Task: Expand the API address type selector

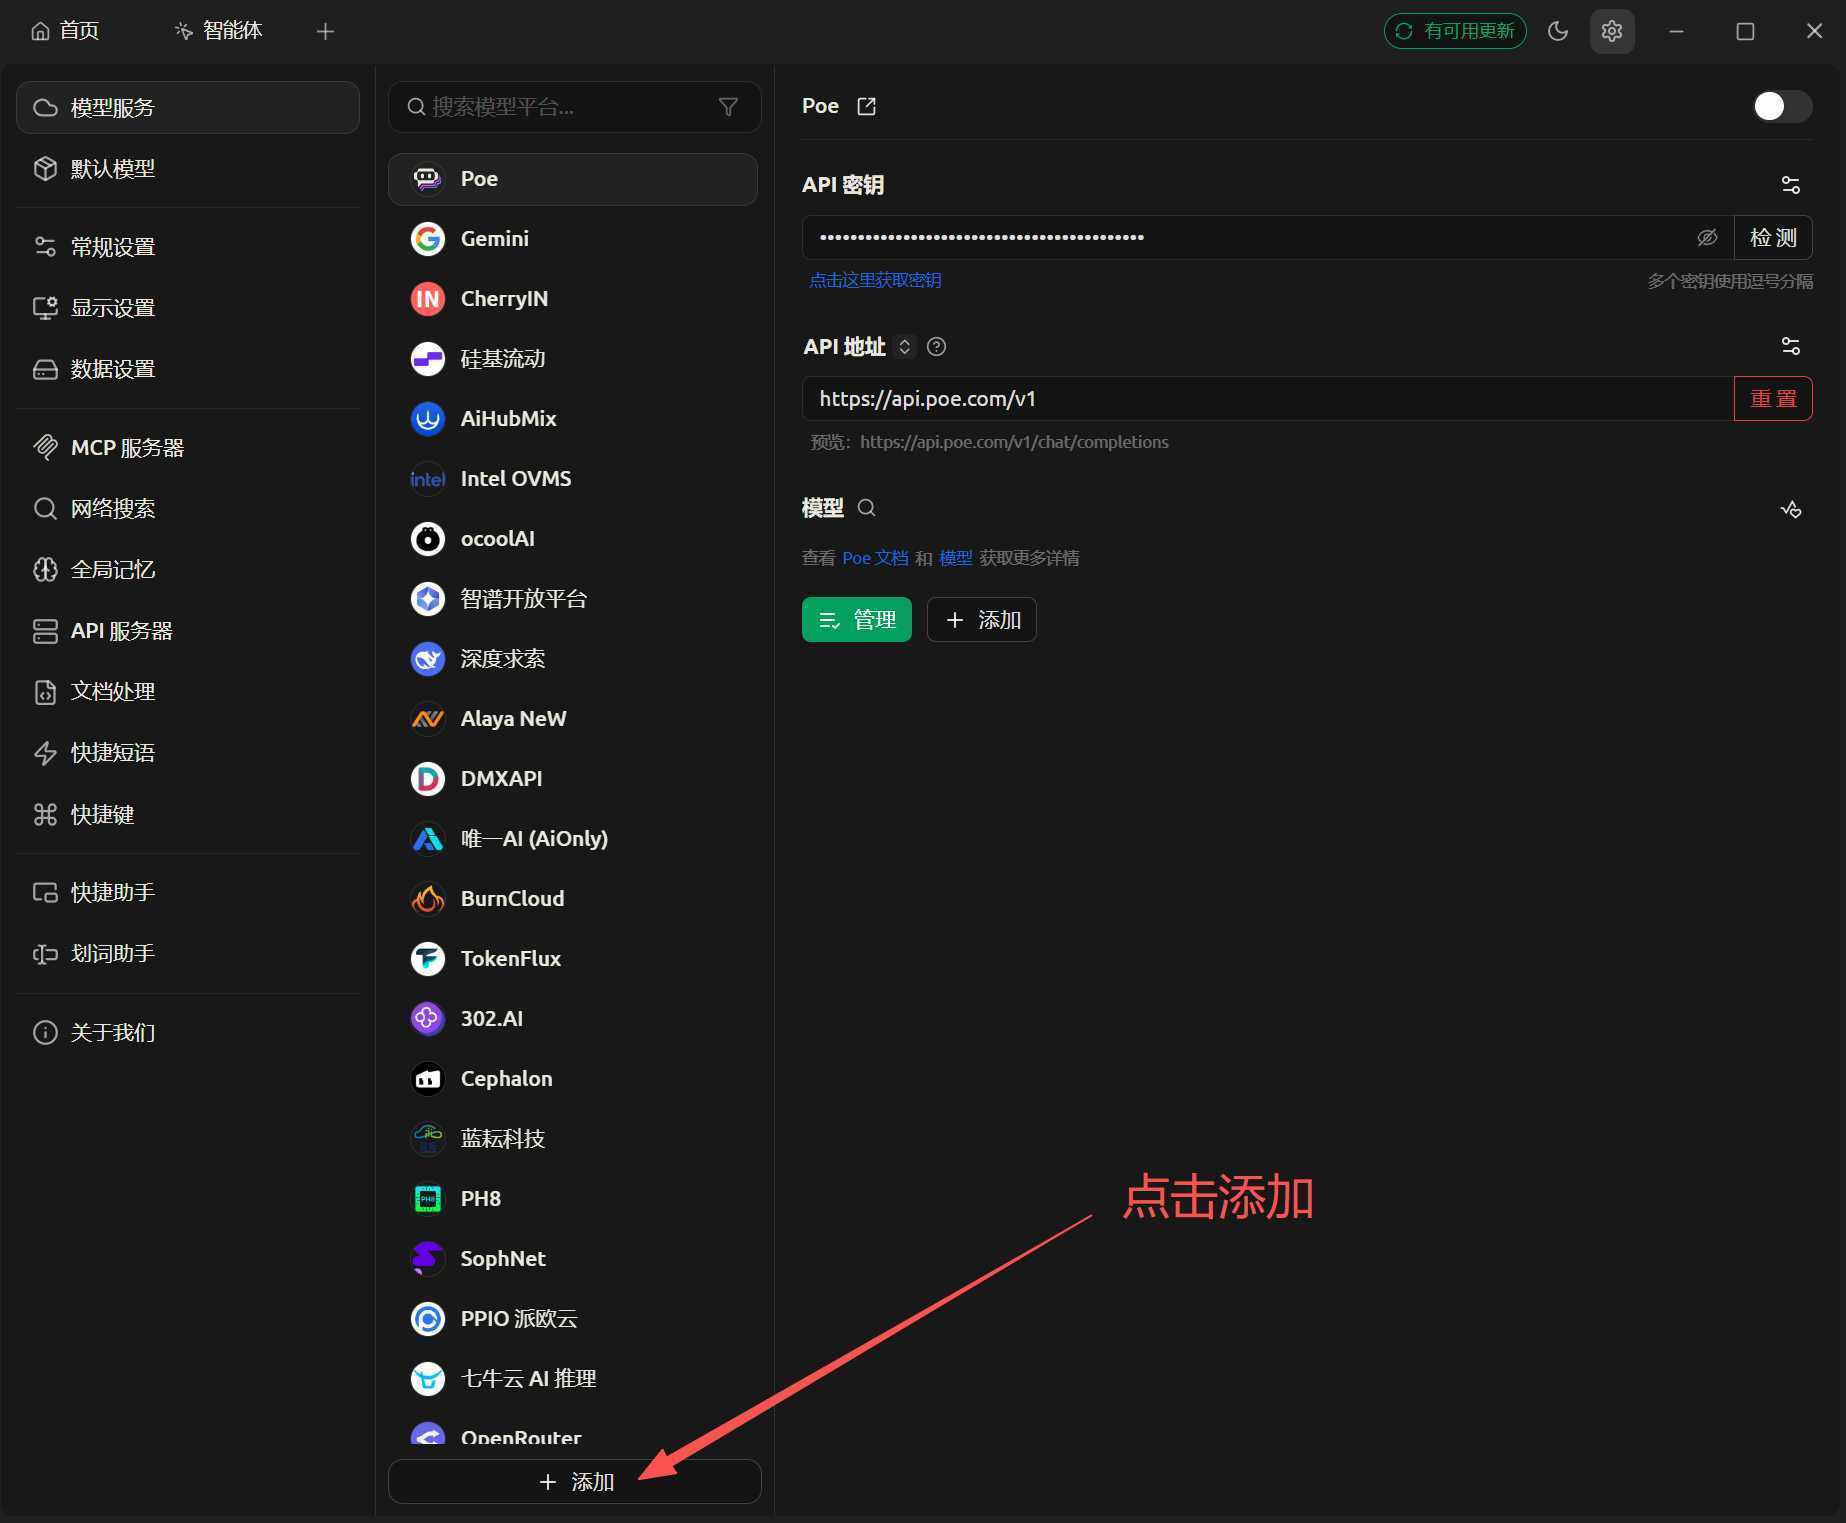Action: 904,347
